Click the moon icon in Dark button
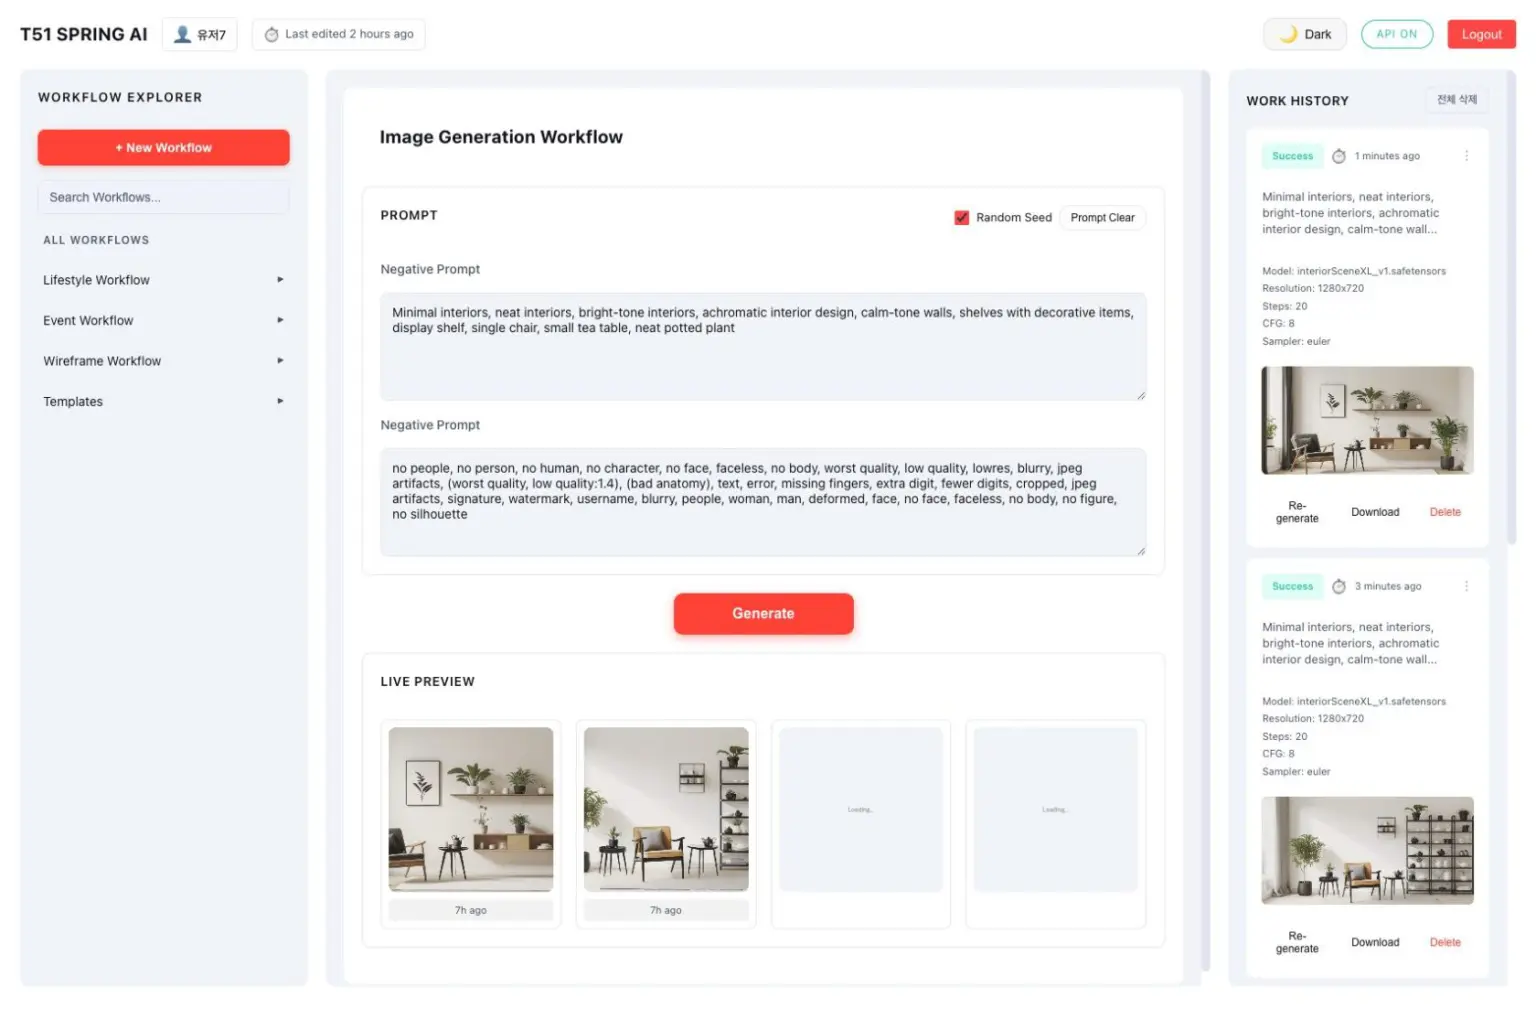The width and height of the screenshot is (1536, 1019). (x=1288, y=34)
